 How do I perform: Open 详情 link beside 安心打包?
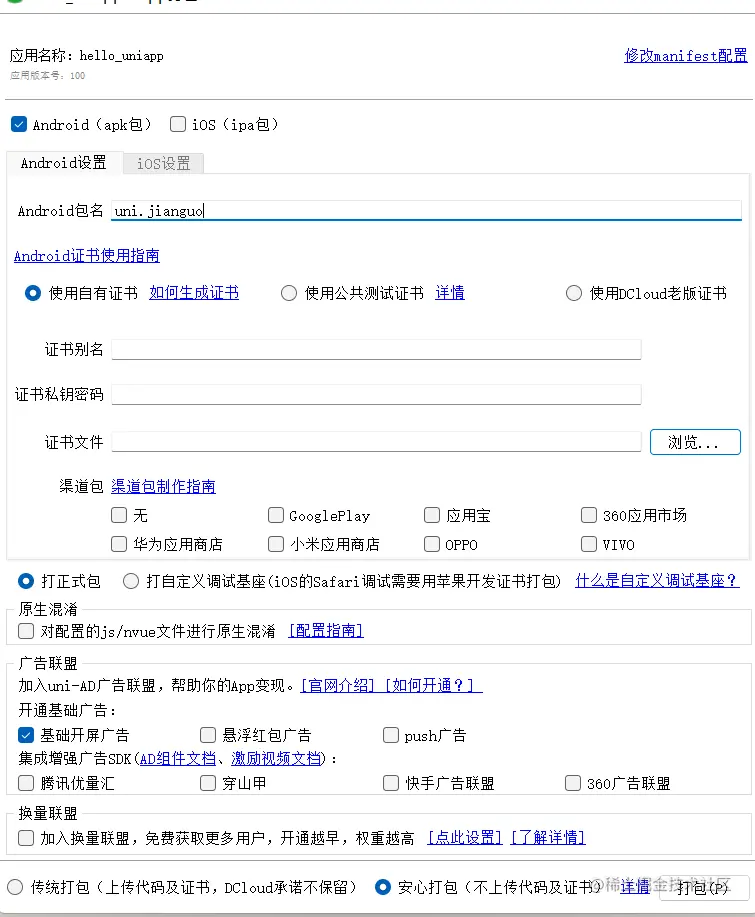point(635,887)
